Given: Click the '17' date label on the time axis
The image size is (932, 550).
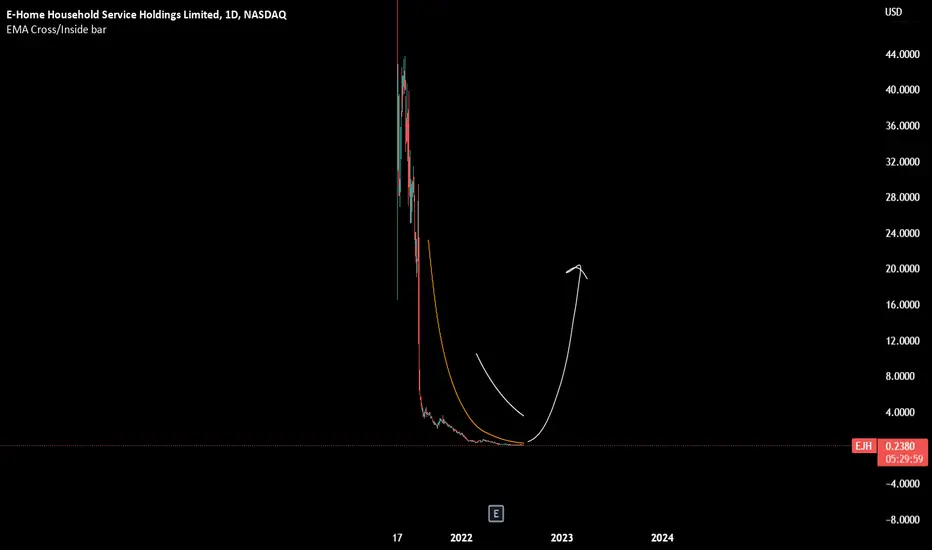Looking at the screenshot, I should 397,538.
